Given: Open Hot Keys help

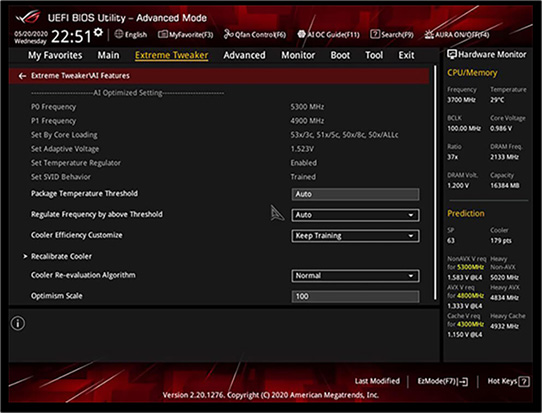Looking at the screenshot, I should pos(508,381).
